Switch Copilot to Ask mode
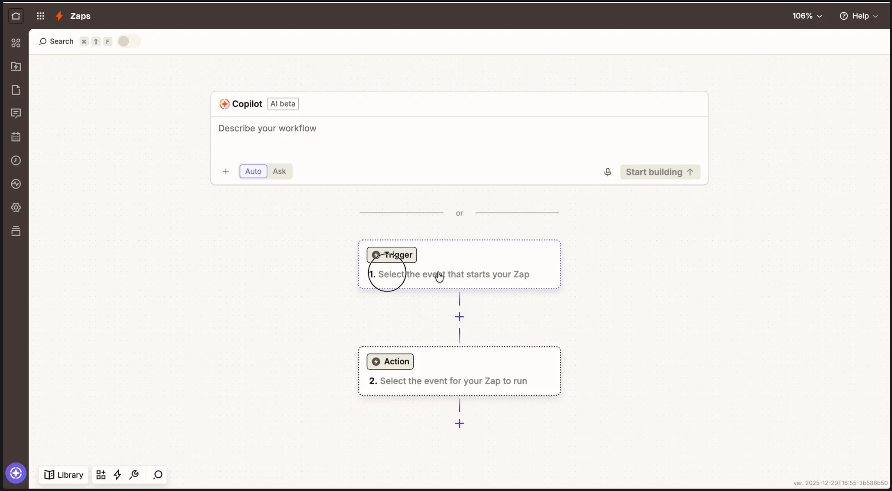 [x=280, y=172]
